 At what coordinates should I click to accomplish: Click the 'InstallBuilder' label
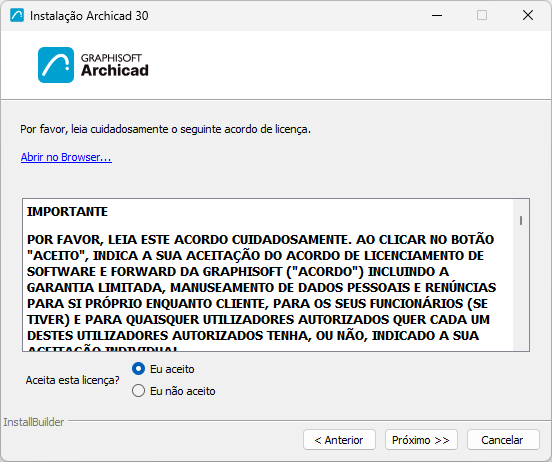34,422
